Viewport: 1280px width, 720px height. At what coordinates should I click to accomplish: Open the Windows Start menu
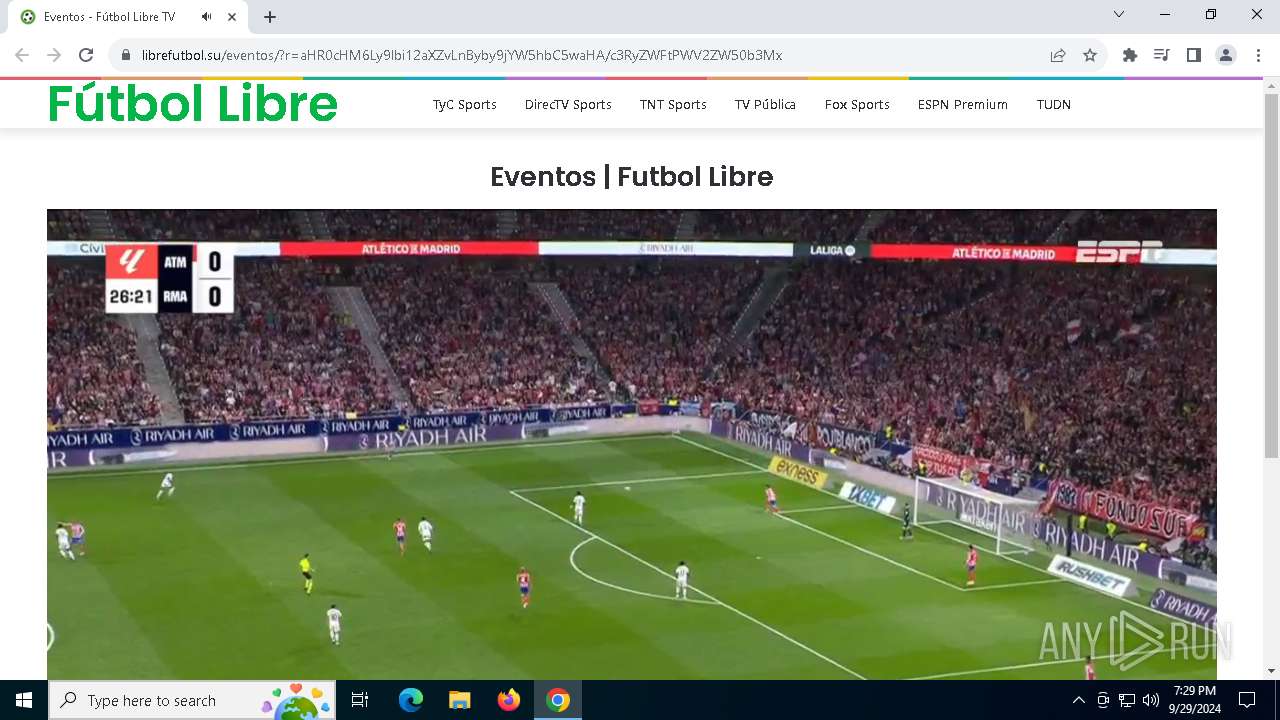coord(24,700)
